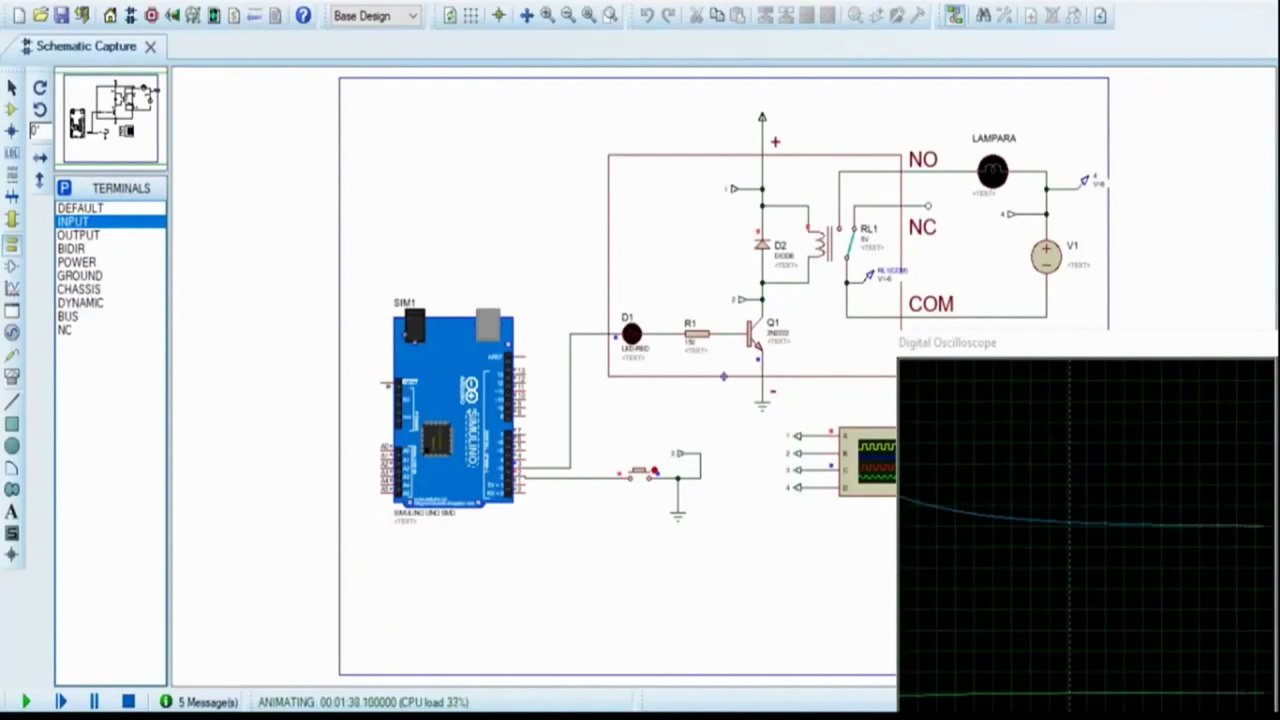This screenshot has height=720, width=1280.
Task: Select the Junction dot mode tool
Action: [x=12, y=131]
